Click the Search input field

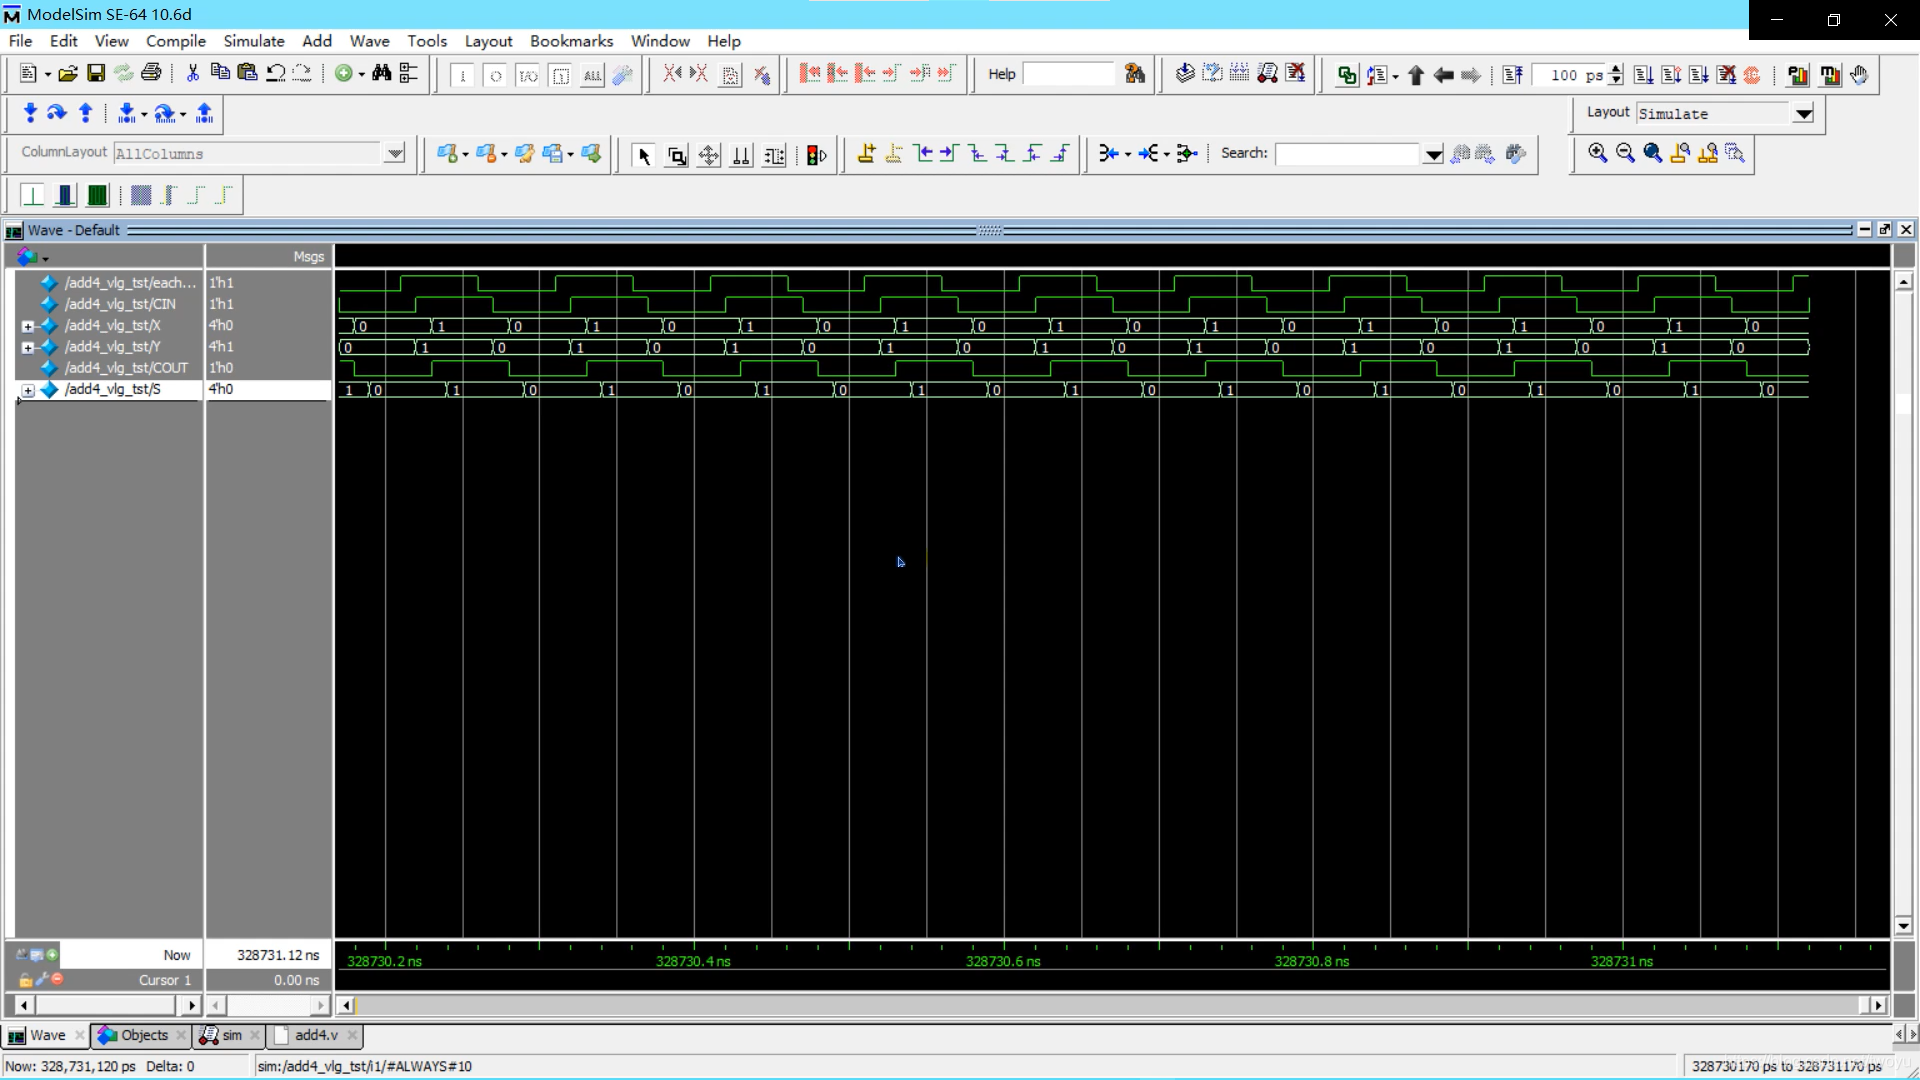pyautogui.click(x=1348, y=154)
